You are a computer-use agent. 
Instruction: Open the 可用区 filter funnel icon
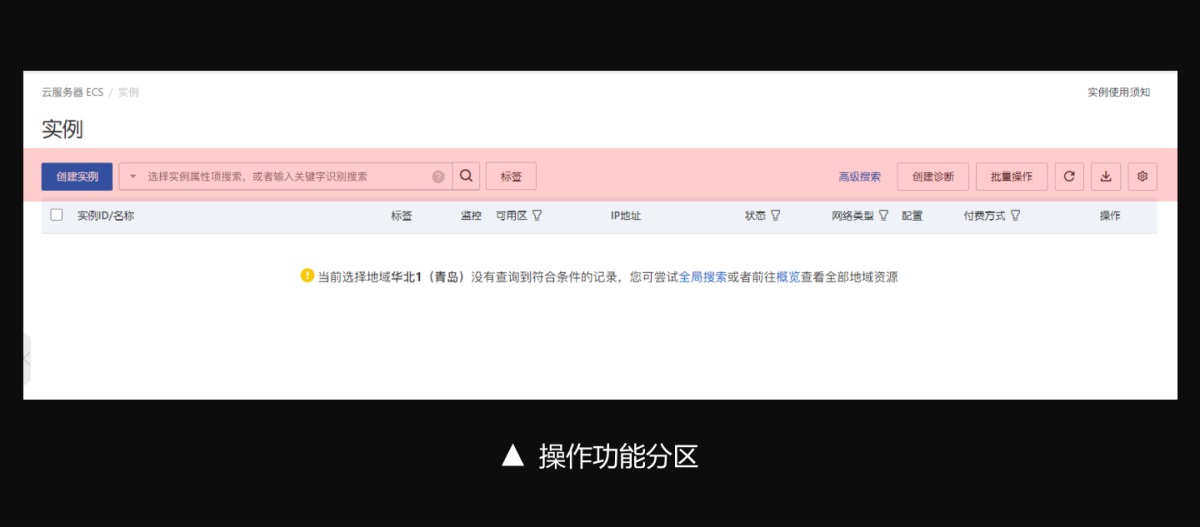click(537, 215)
